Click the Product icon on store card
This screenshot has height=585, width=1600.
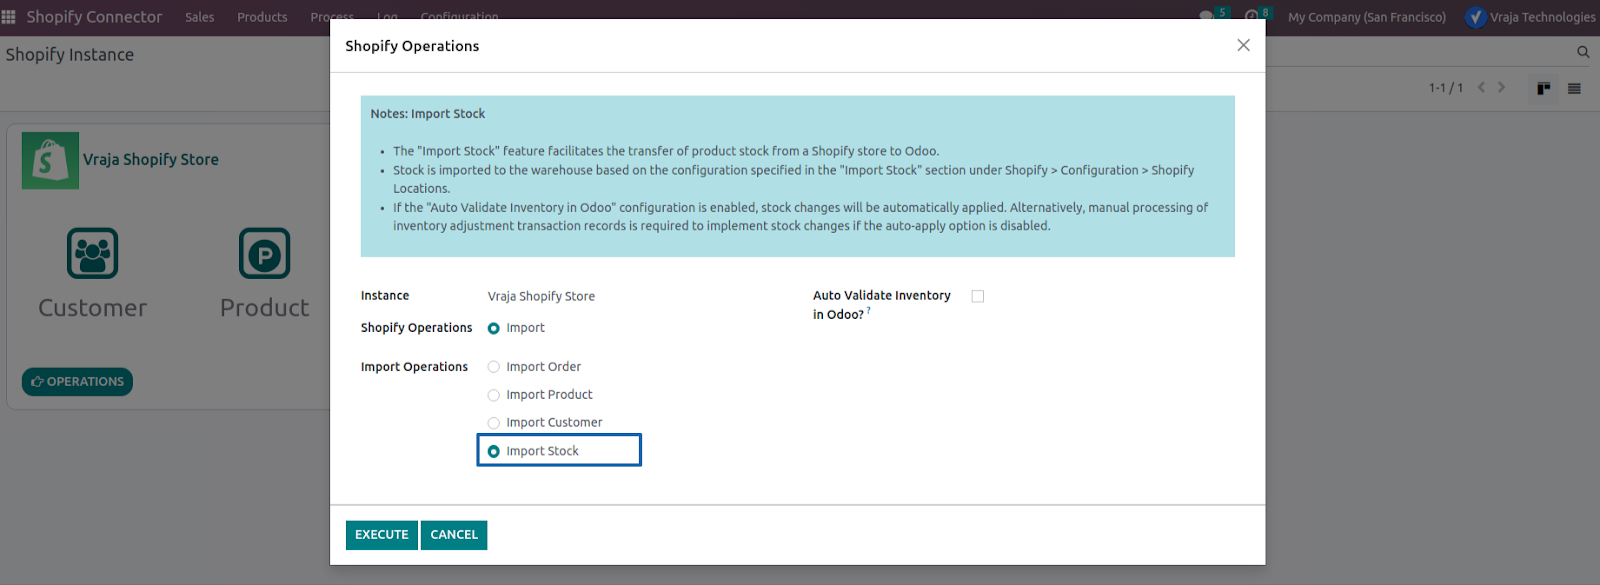tap(265, 253)
